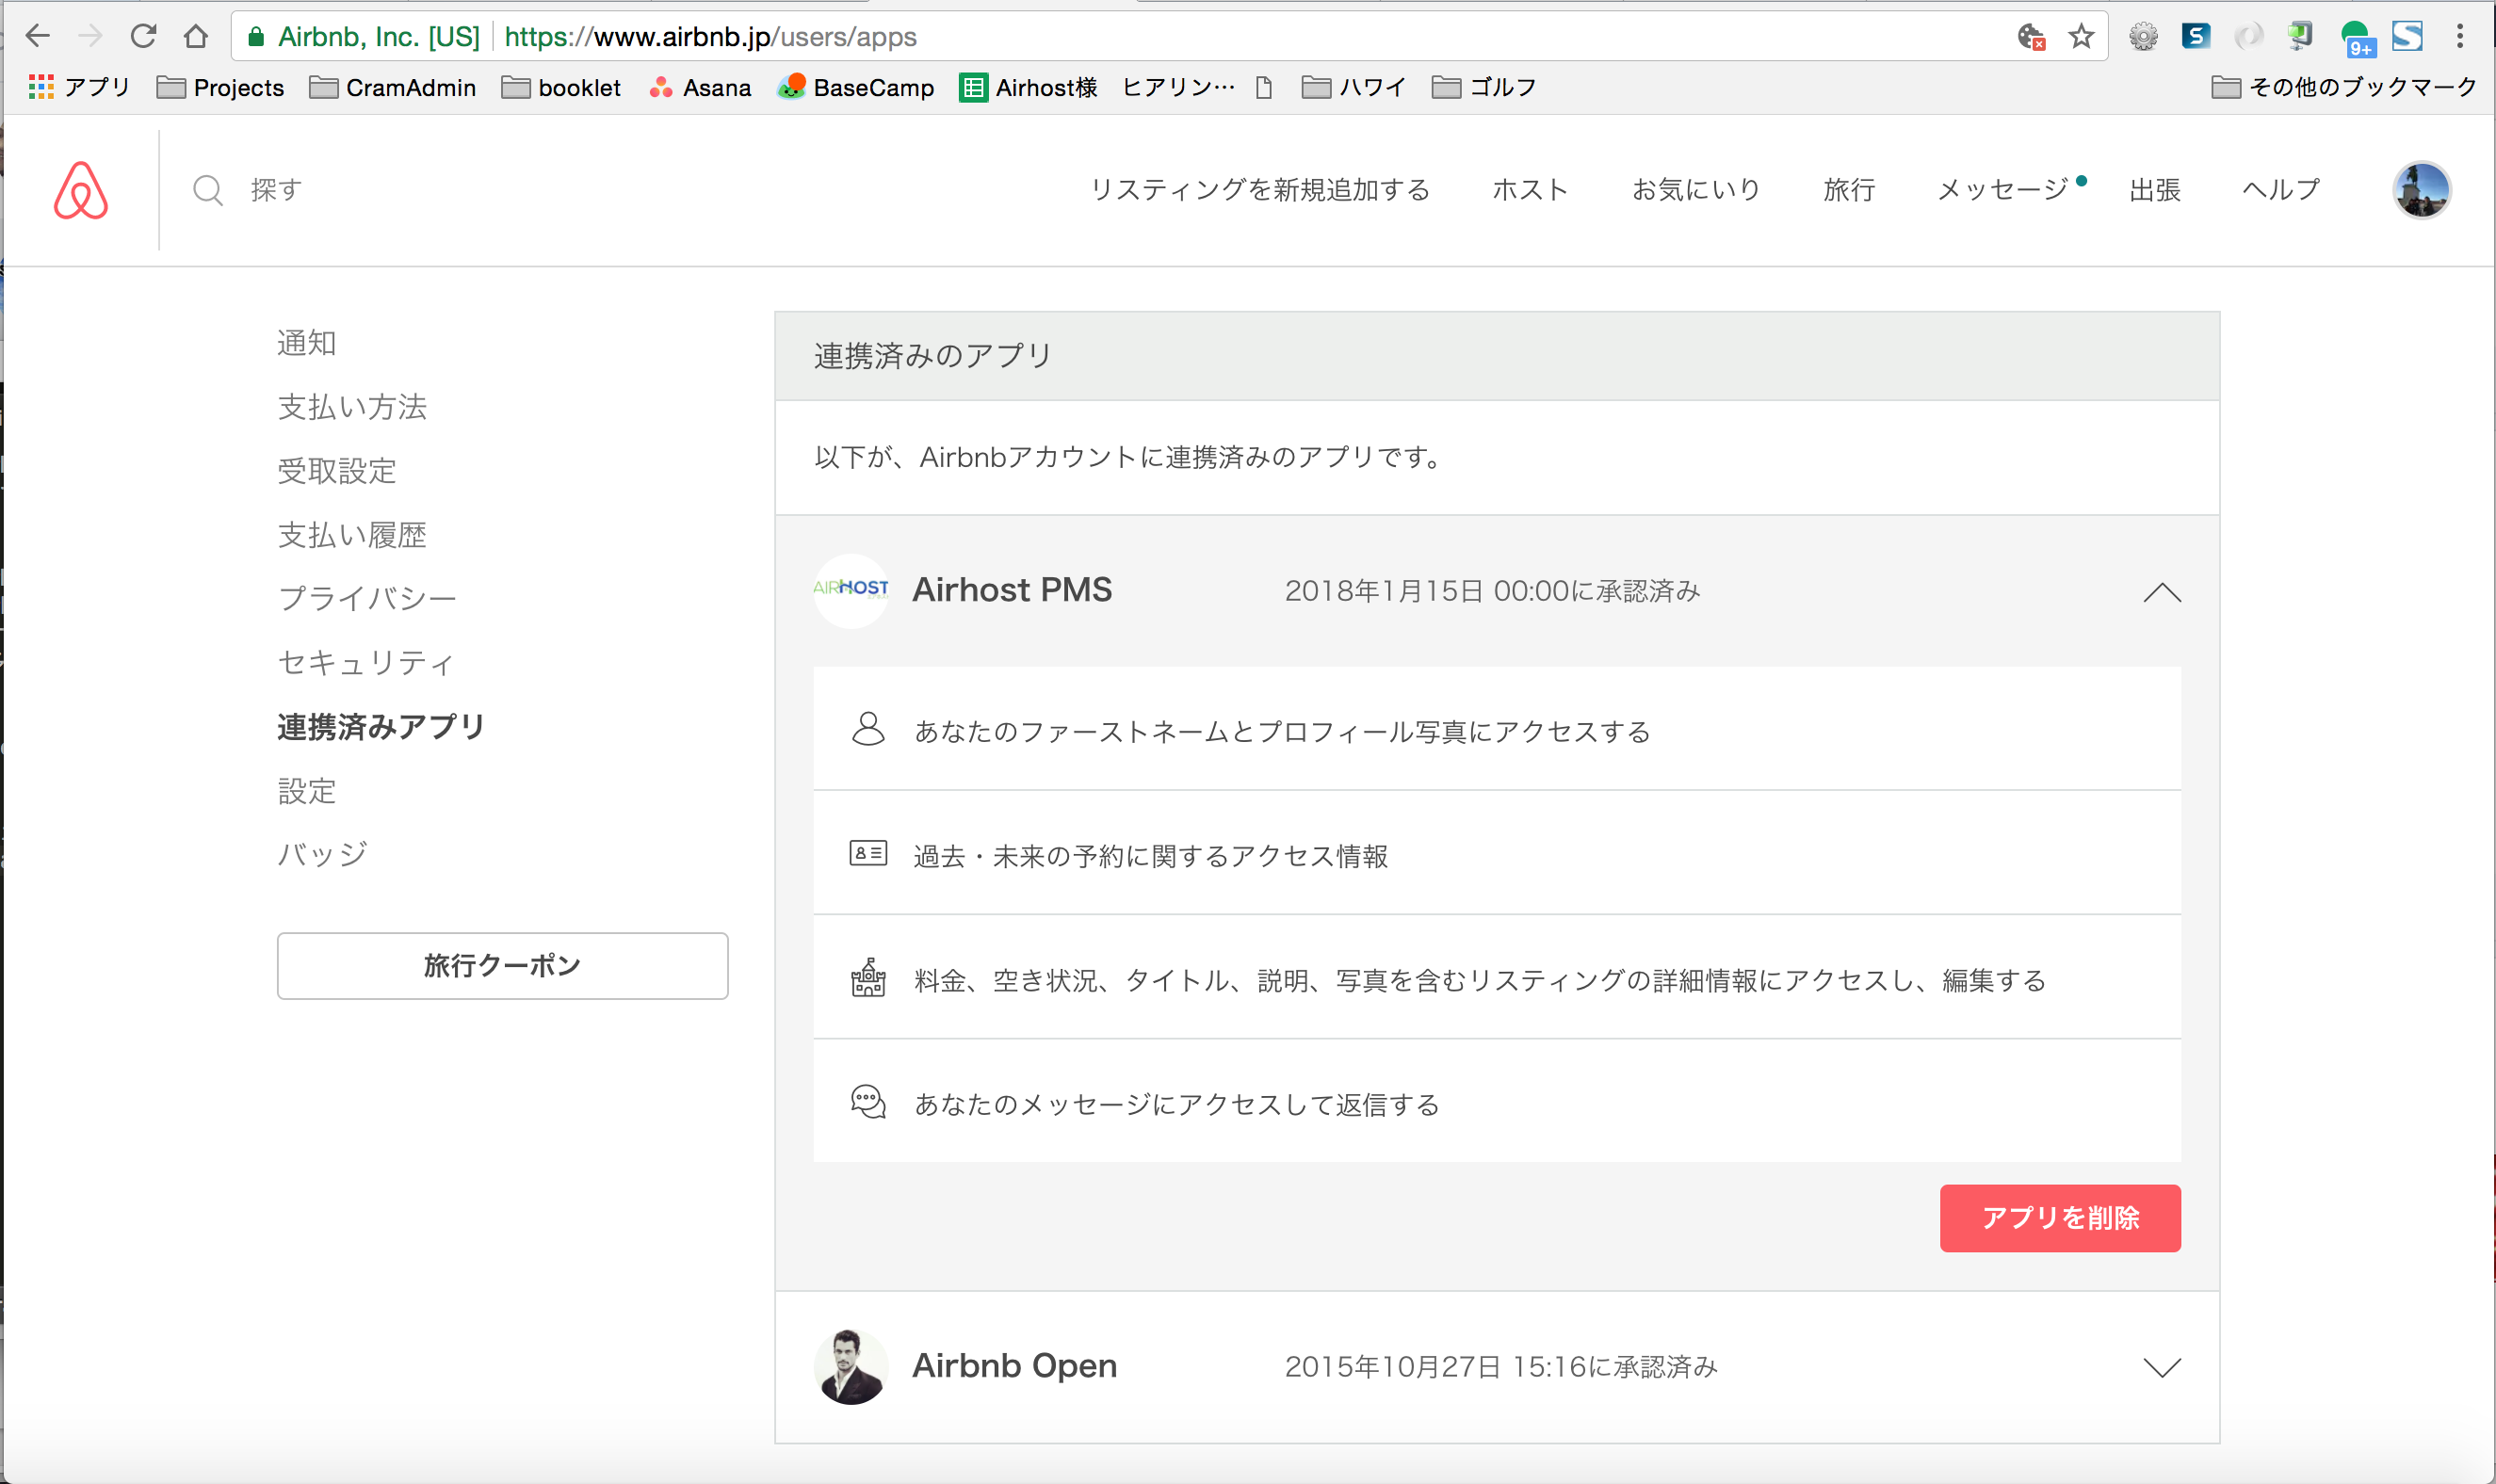
Task: Bookmark page with the star icon
Action: pos(2081,37)
